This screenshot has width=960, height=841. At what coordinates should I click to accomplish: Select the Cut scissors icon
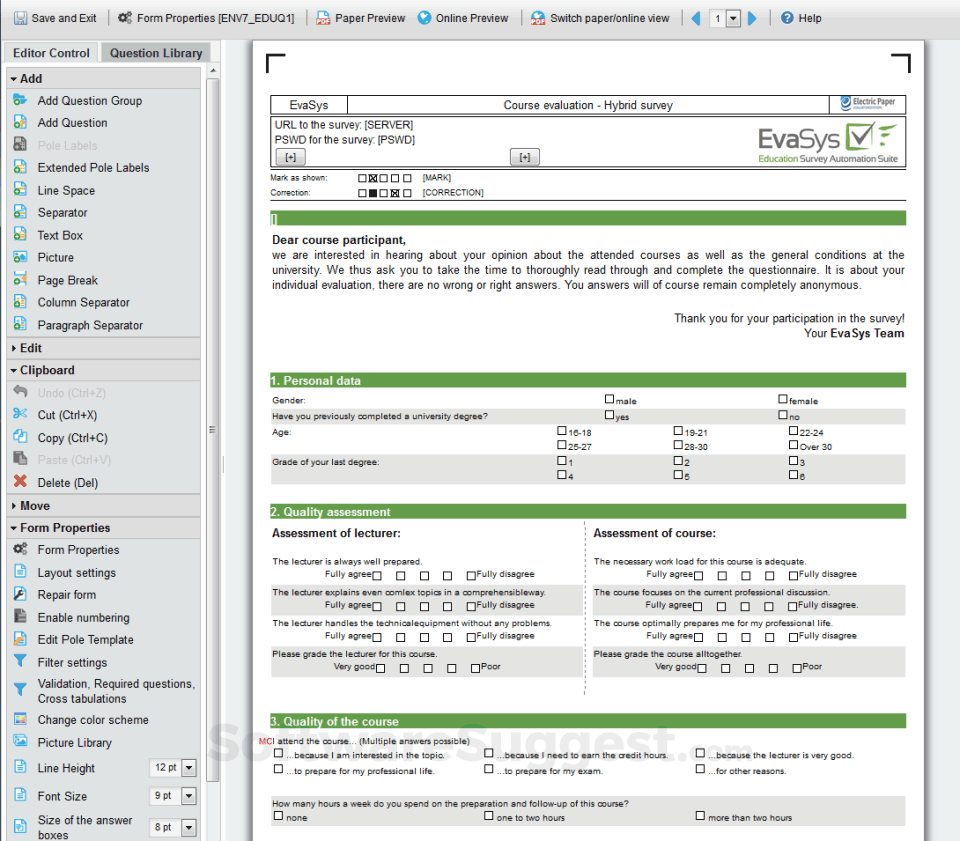20,415
